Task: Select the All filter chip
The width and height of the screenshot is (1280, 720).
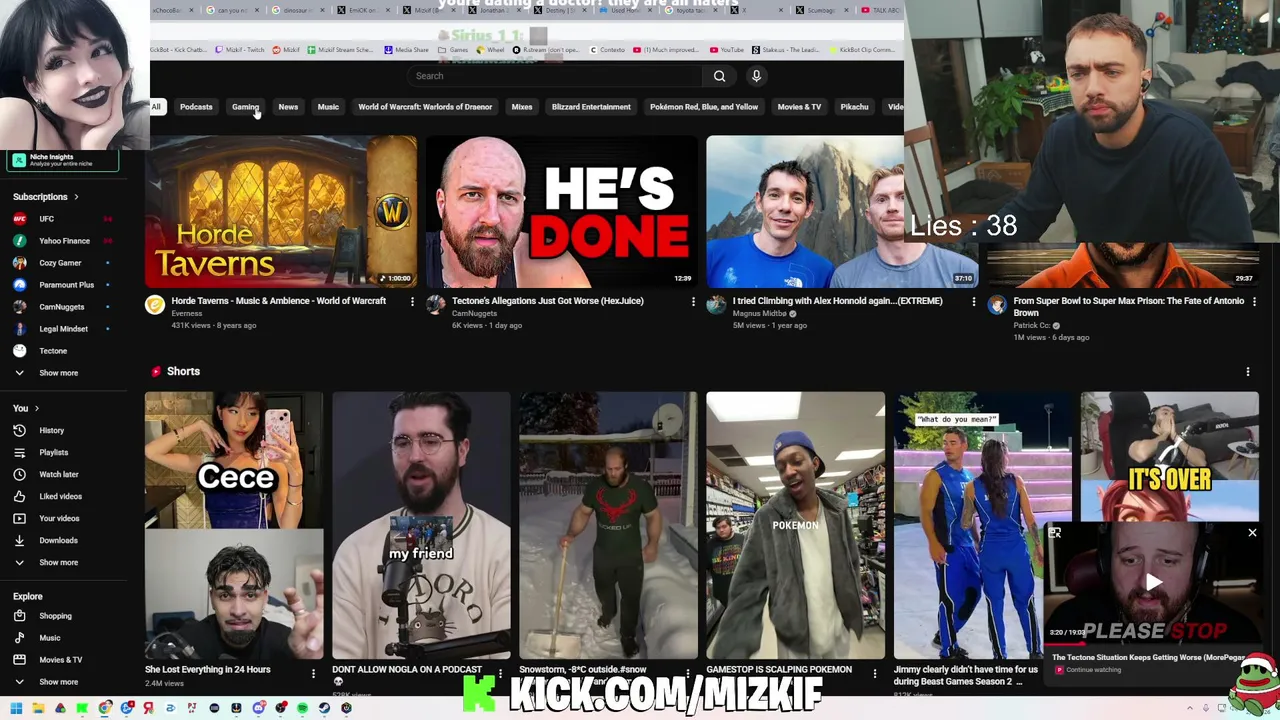Action: (156, 107)
